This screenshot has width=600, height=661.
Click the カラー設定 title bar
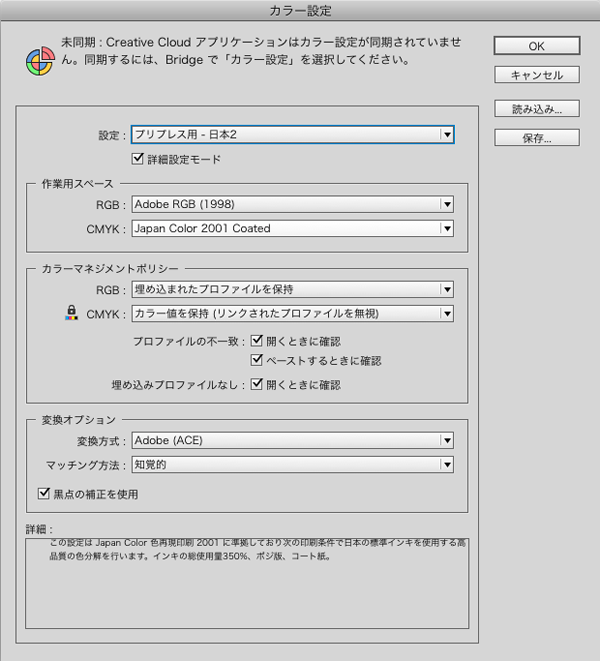tap(300, 10)
